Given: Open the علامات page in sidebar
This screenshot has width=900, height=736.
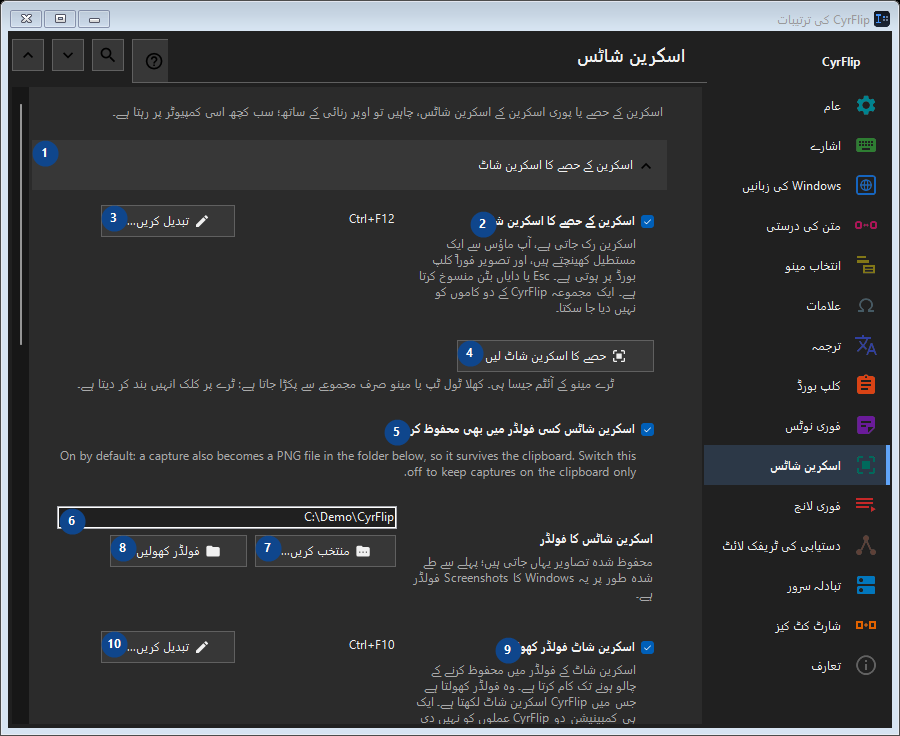Looking at the screenshot, I should [797, 305].
